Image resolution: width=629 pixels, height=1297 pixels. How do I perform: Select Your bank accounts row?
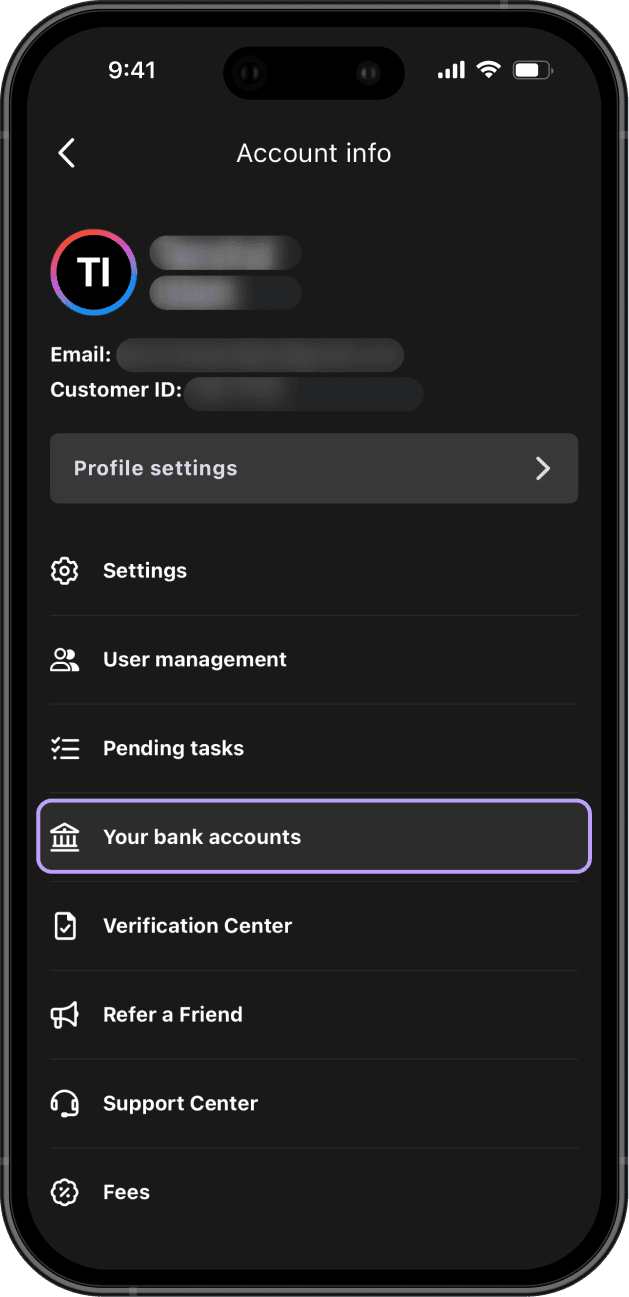tap(314, 837)
